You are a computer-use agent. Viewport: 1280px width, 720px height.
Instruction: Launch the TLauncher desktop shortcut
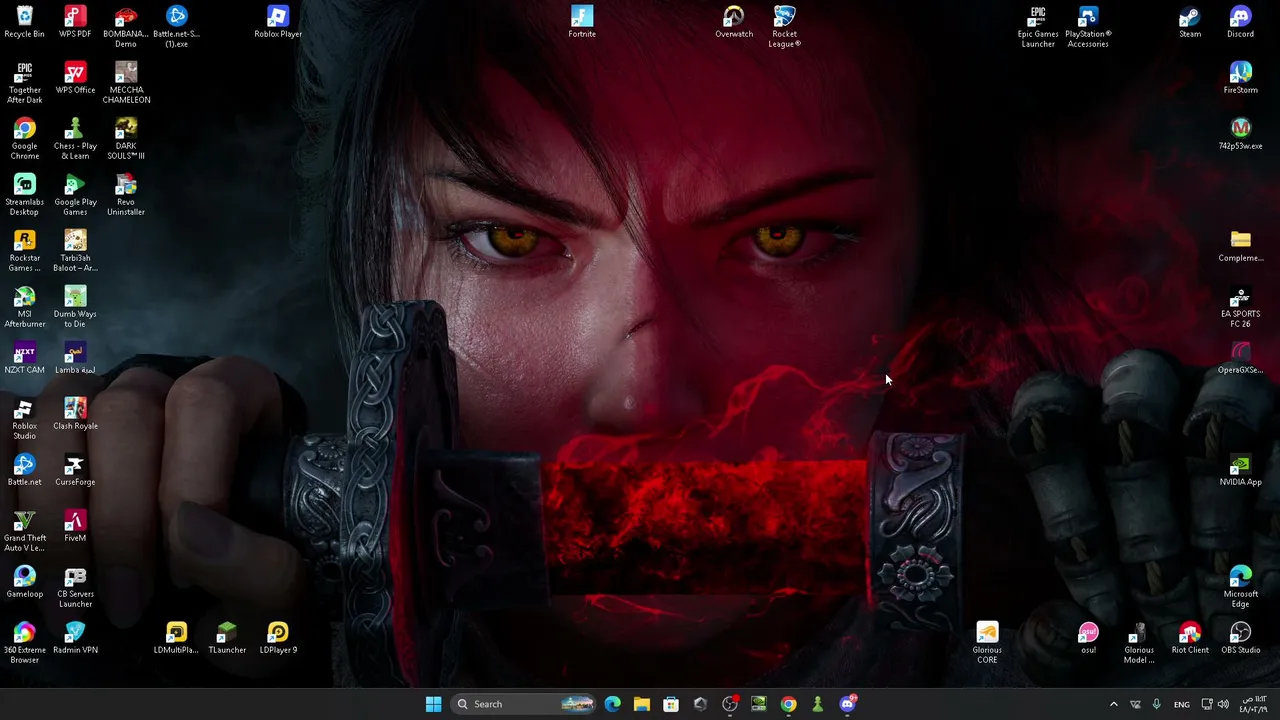(x=227, y=638)
